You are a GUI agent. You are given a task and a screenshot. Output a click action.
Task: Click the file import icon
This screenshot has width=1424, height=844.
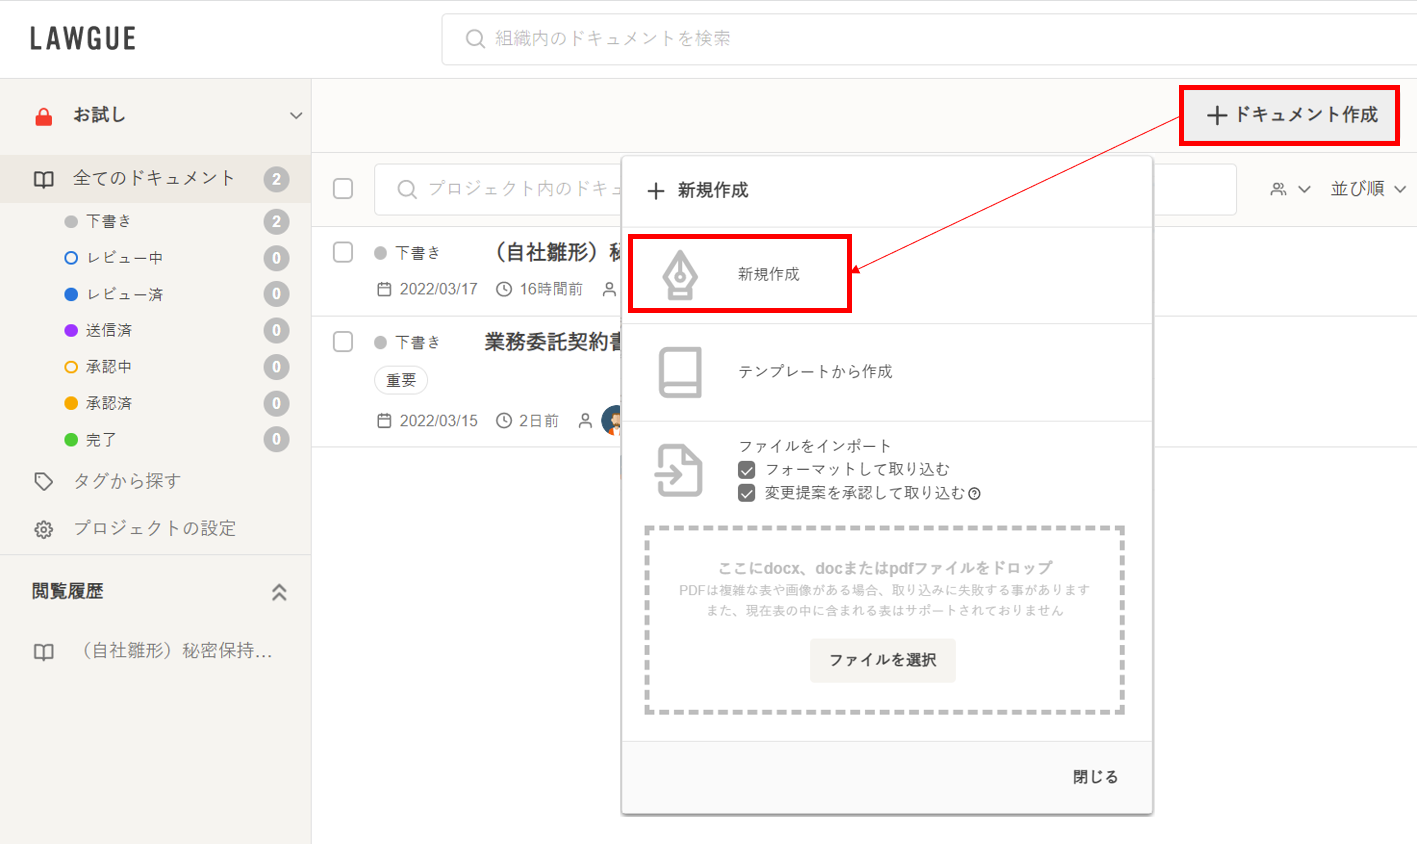point(679,470)
